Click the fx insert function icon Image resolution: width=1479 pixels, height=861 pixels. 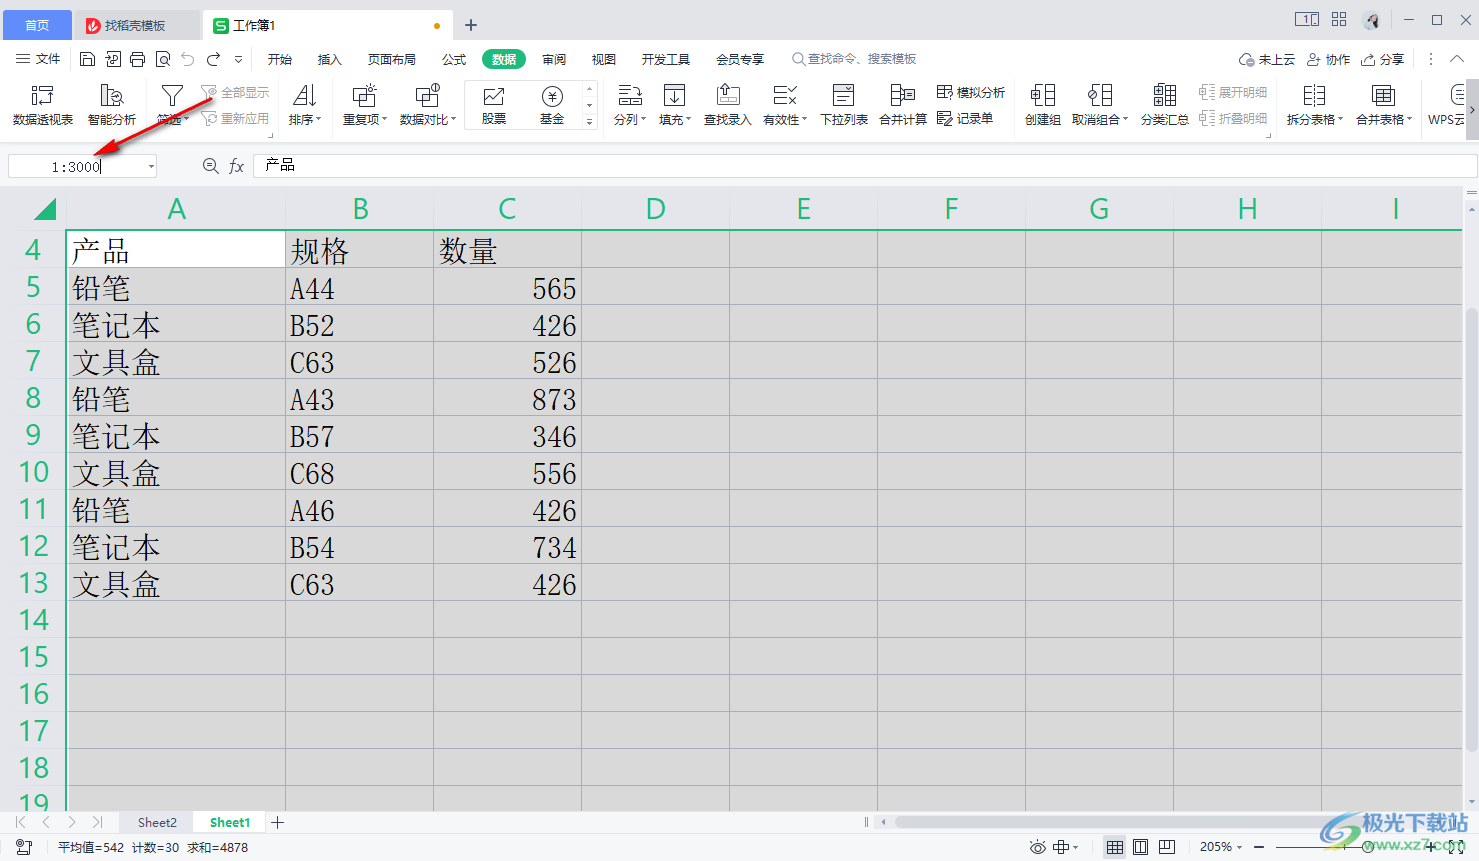pyautogui.click(x=237, y=166)
